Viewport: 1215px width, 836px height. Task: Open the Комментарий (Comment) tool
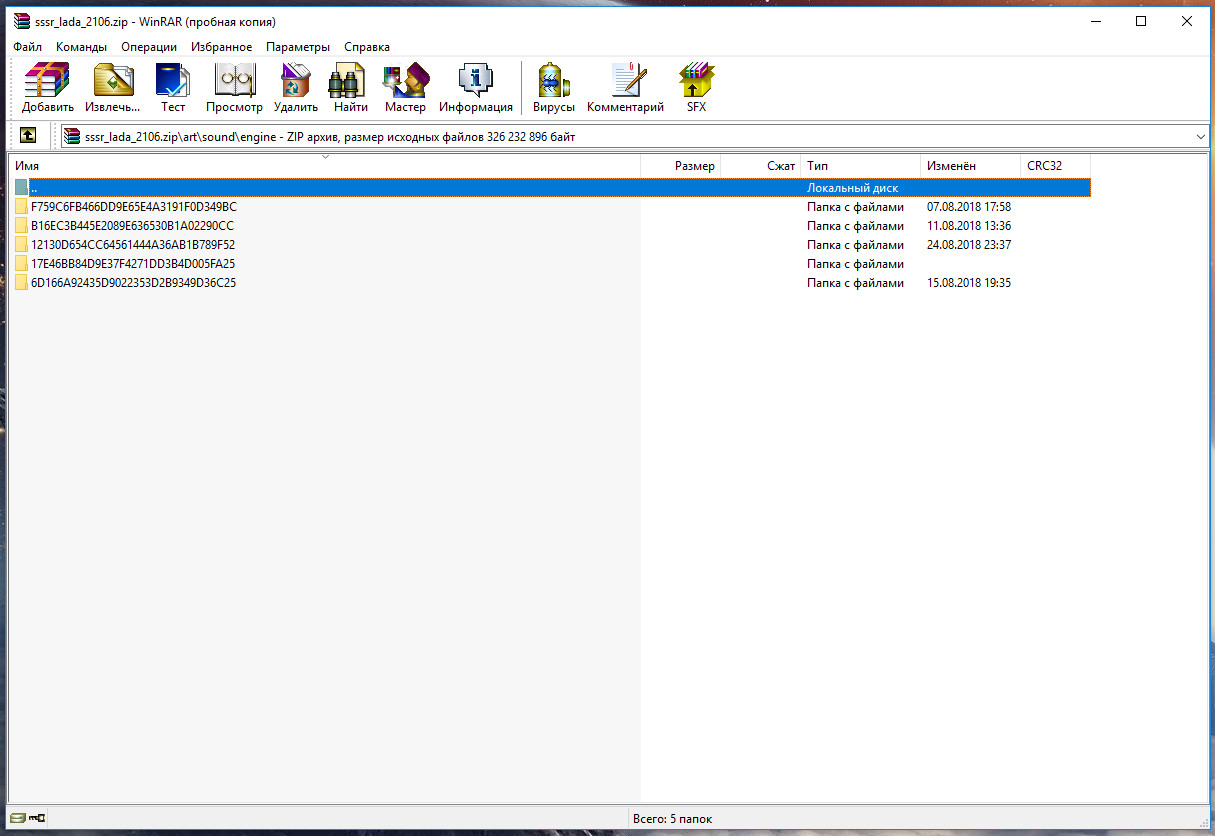pyautogui.click(x=625, y=88)
